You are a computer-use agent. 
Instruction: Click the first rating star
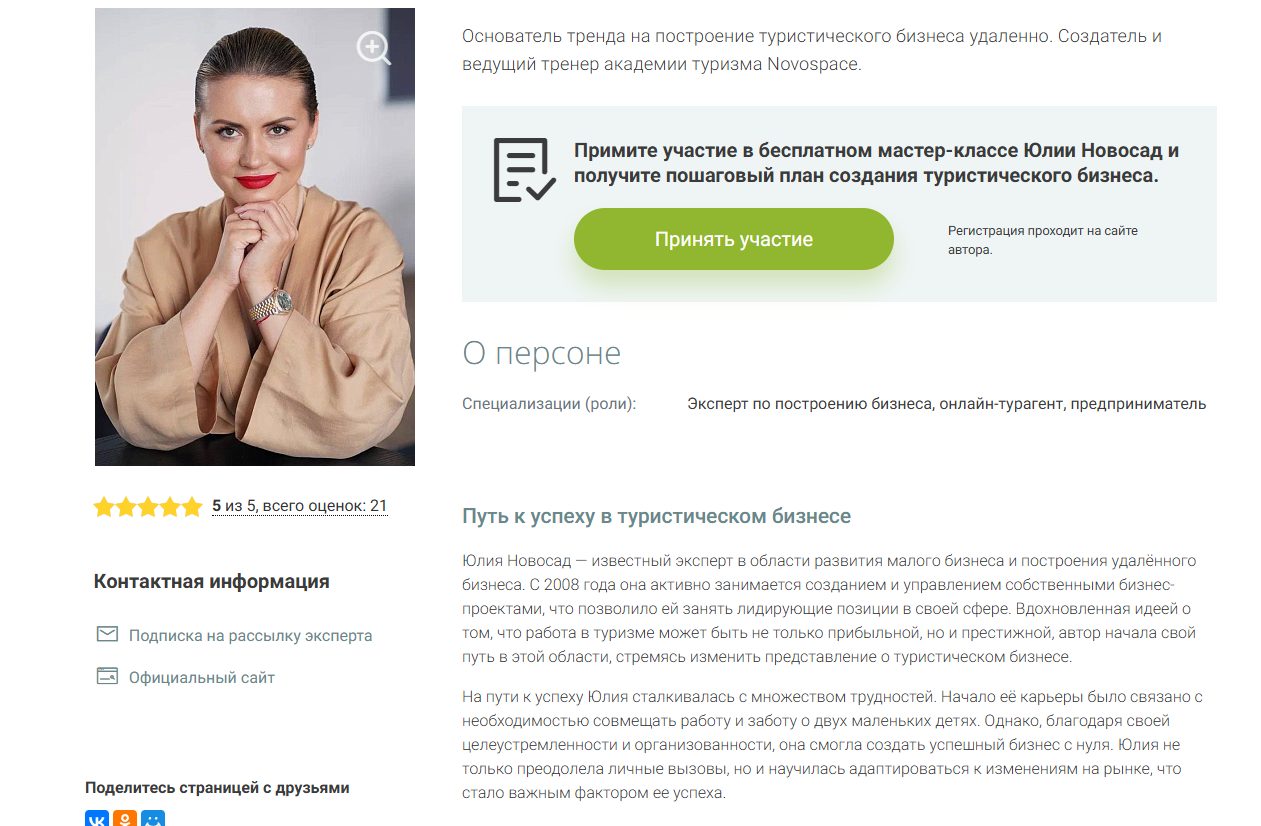104,507
